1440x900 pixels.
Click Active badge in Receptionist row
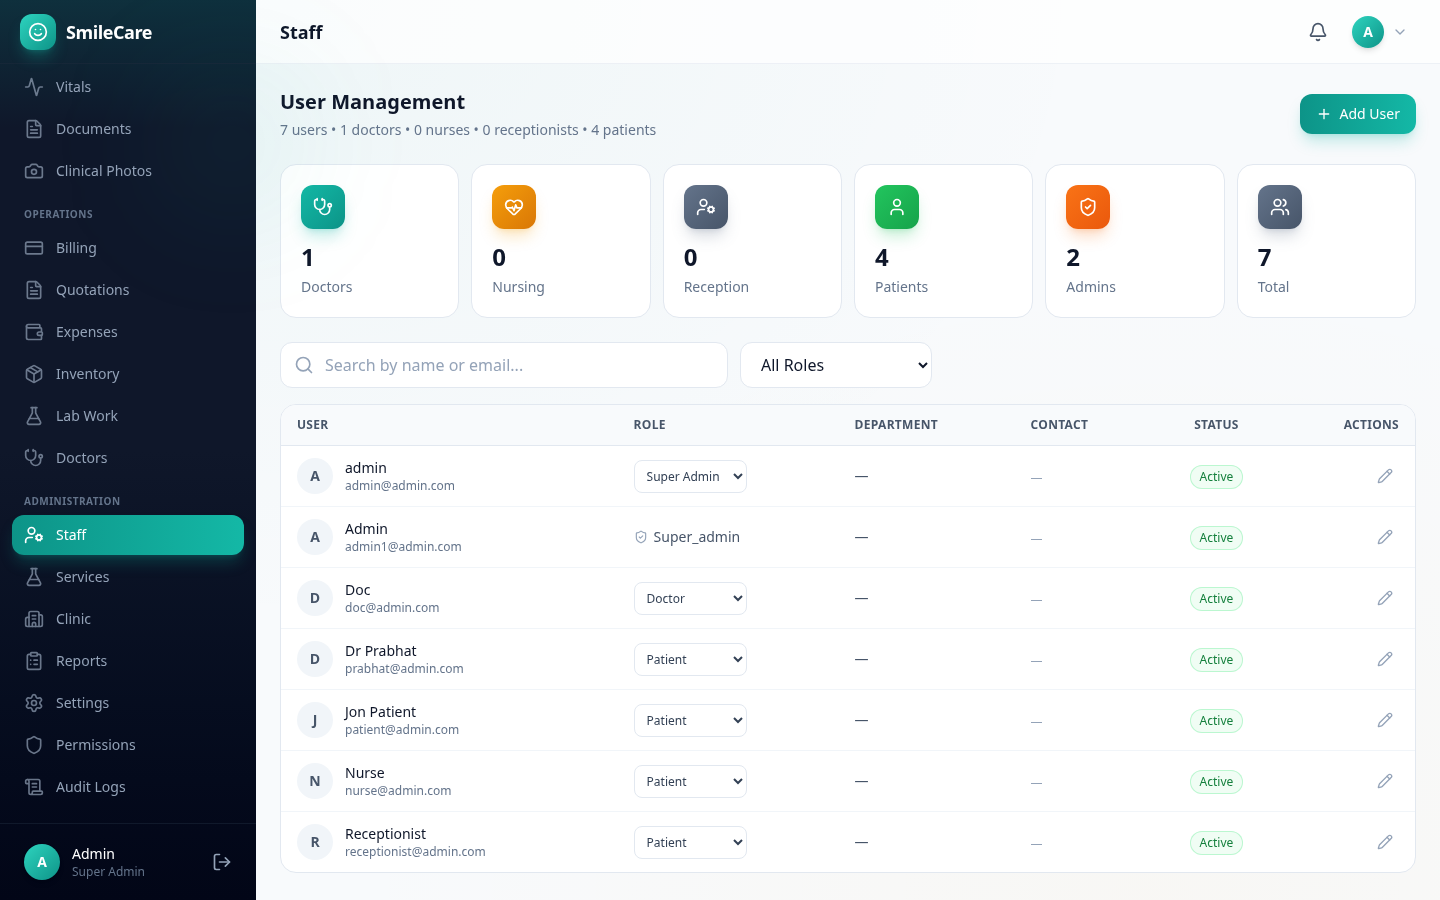(1216, 842)
